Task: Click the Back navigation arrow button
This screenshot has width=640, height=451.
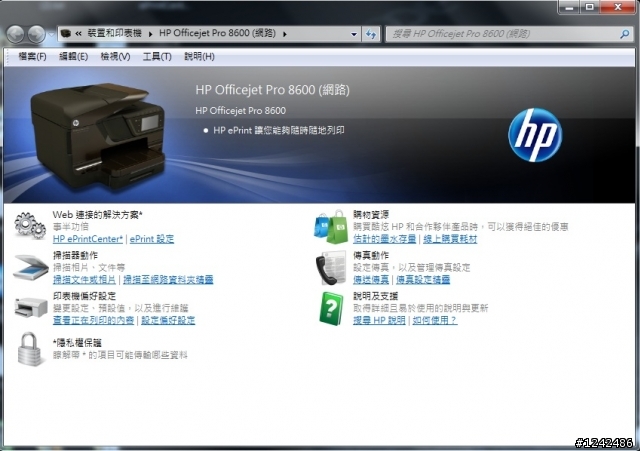Action: (16, 34)
